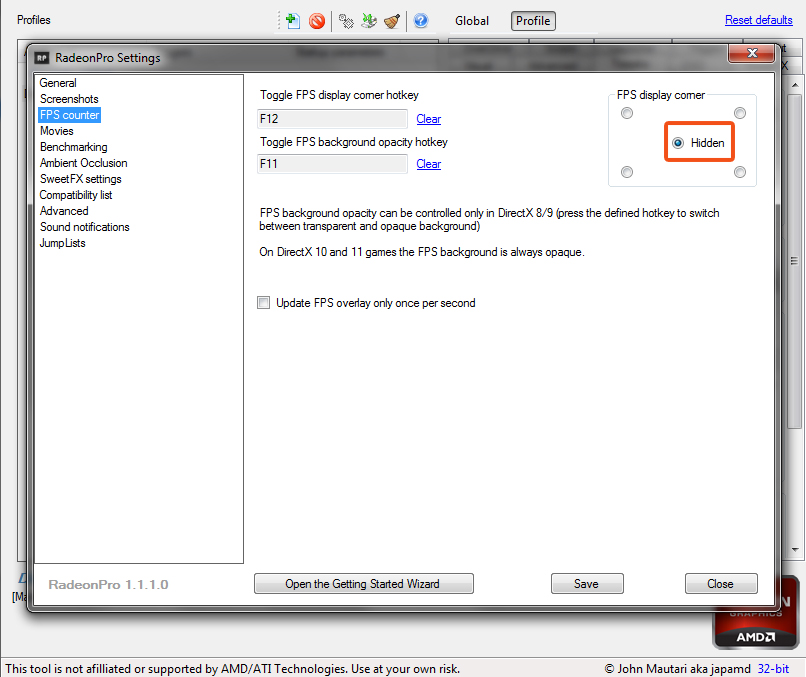Select the bottom-right FPS corner radio
This screenshot has height=677, width=806.
point(740,172)
